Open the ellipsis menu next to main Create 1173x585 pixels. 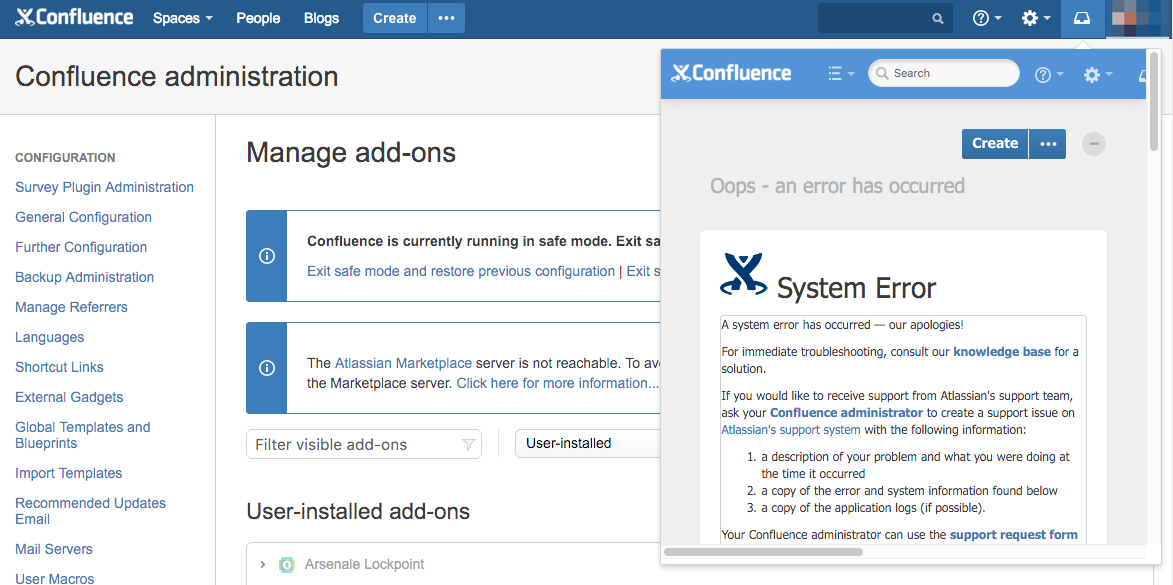coord(447,18)
